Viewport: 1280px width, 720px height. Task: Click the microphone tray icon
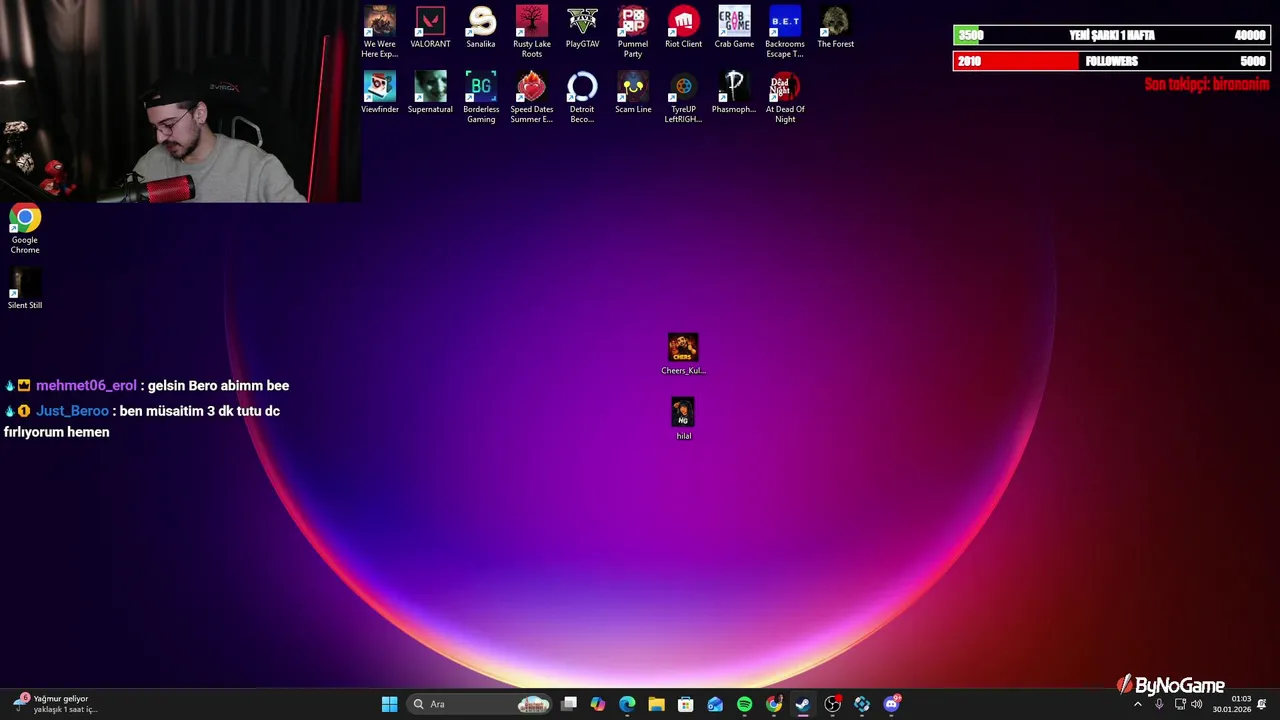point(1159,704)
